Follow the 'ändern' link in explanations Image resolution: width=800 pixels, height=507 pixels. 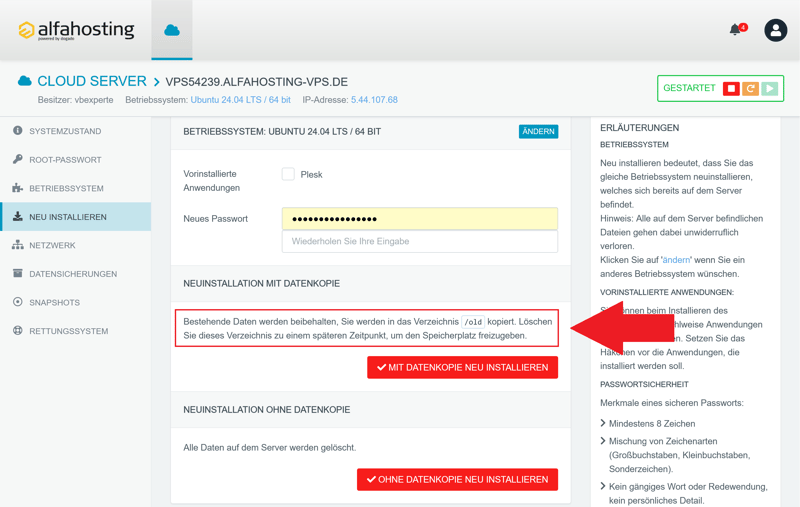(x=676, y=260)
